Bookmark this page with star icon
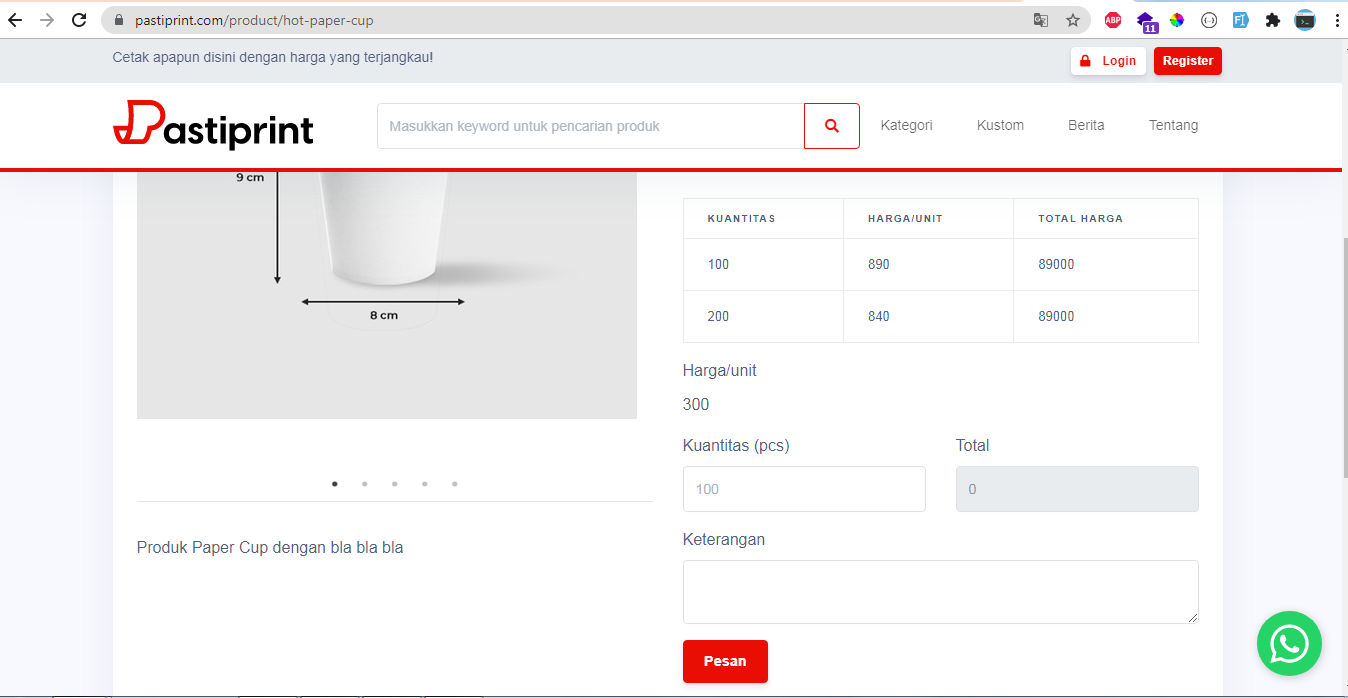The height and width of the screenshot is (698, 1348). [x=1073, y=20]
